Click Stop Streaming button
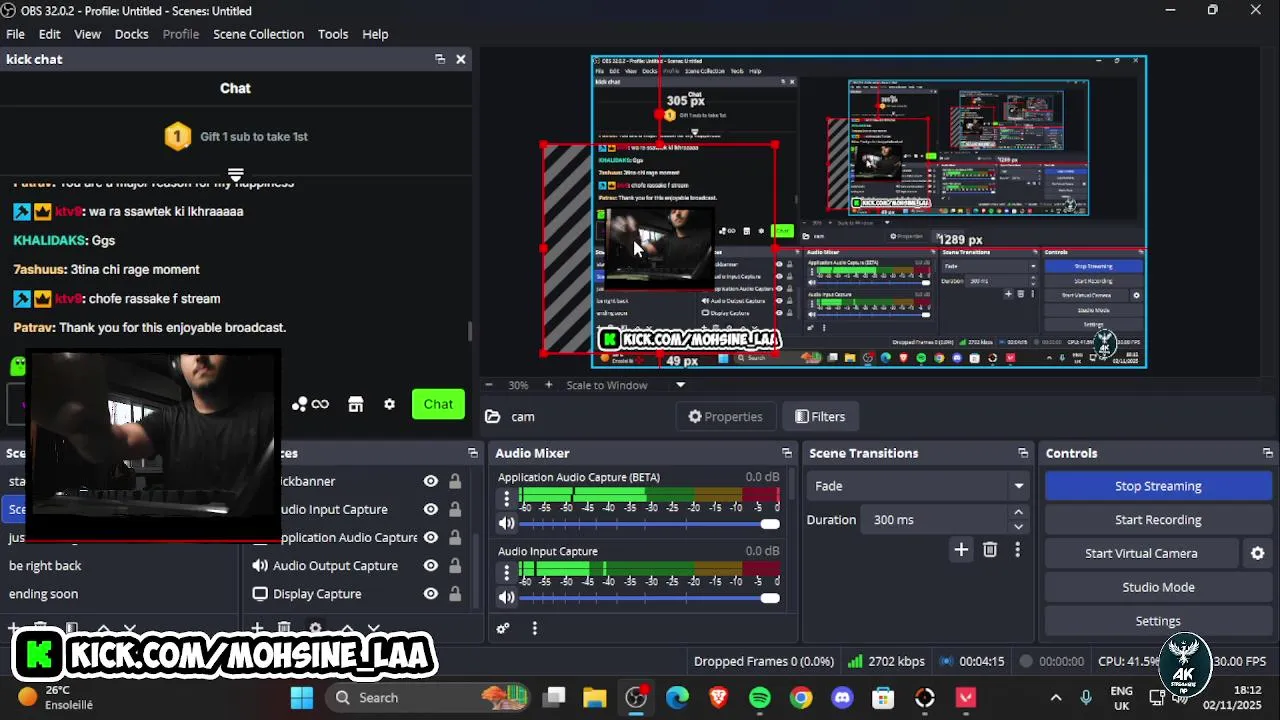This screenshot has height=720, width=1280. pos(1158,486)
